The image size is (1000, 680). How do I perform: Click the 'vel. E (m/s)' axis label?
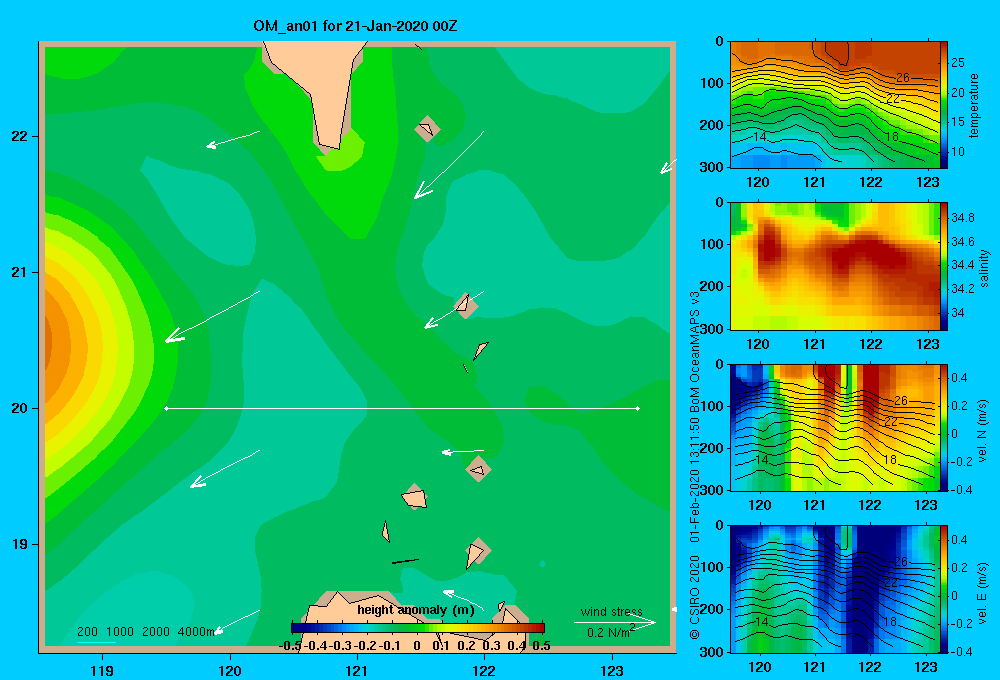point(983,592)
